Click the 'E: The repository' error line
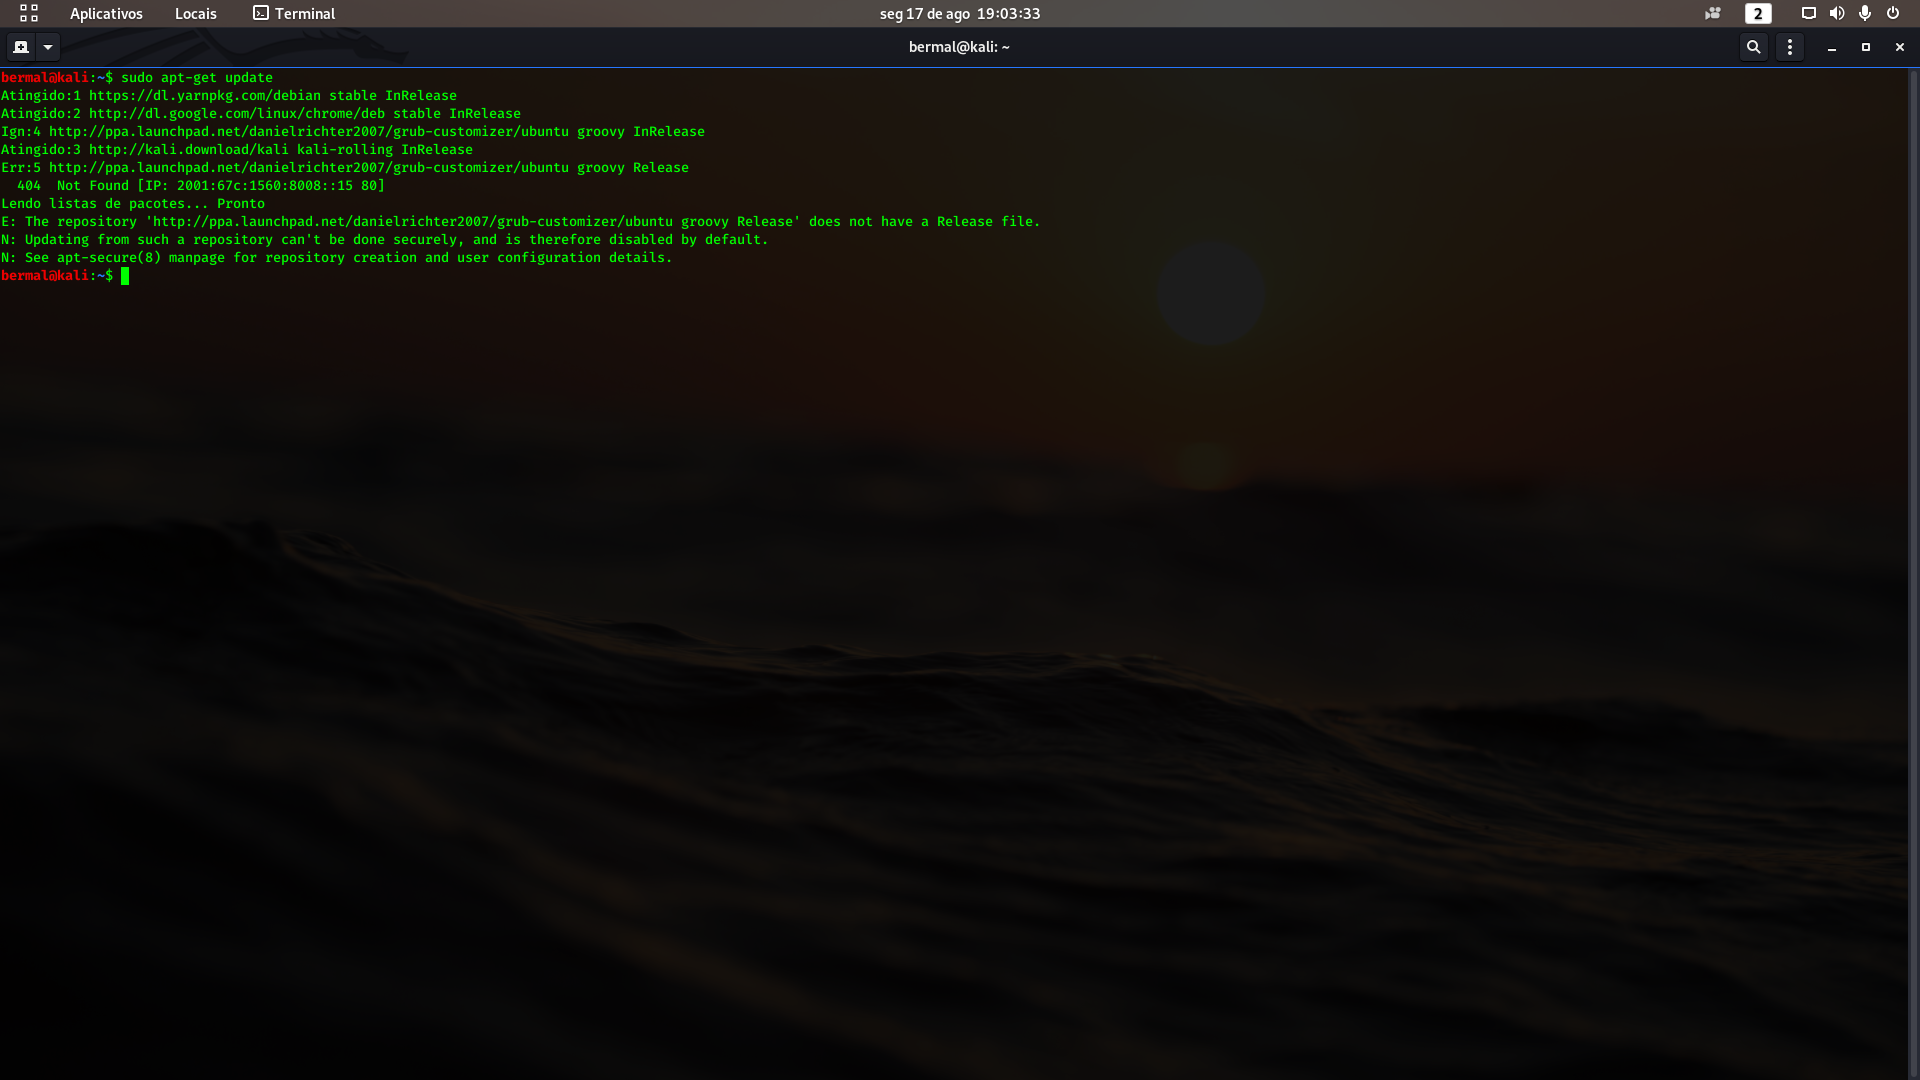 click(521, 222)
